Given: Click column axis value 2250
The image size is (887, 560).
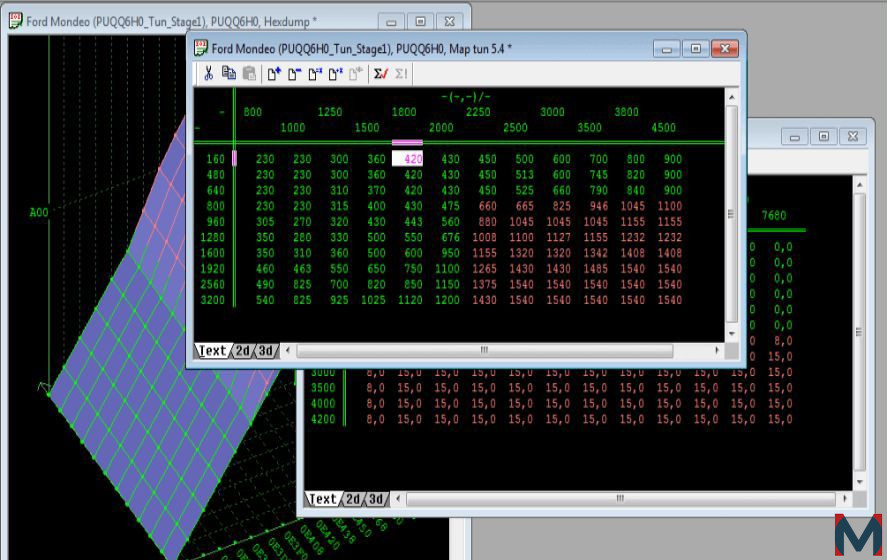Looking at the screenshot, I should (478, 112).
